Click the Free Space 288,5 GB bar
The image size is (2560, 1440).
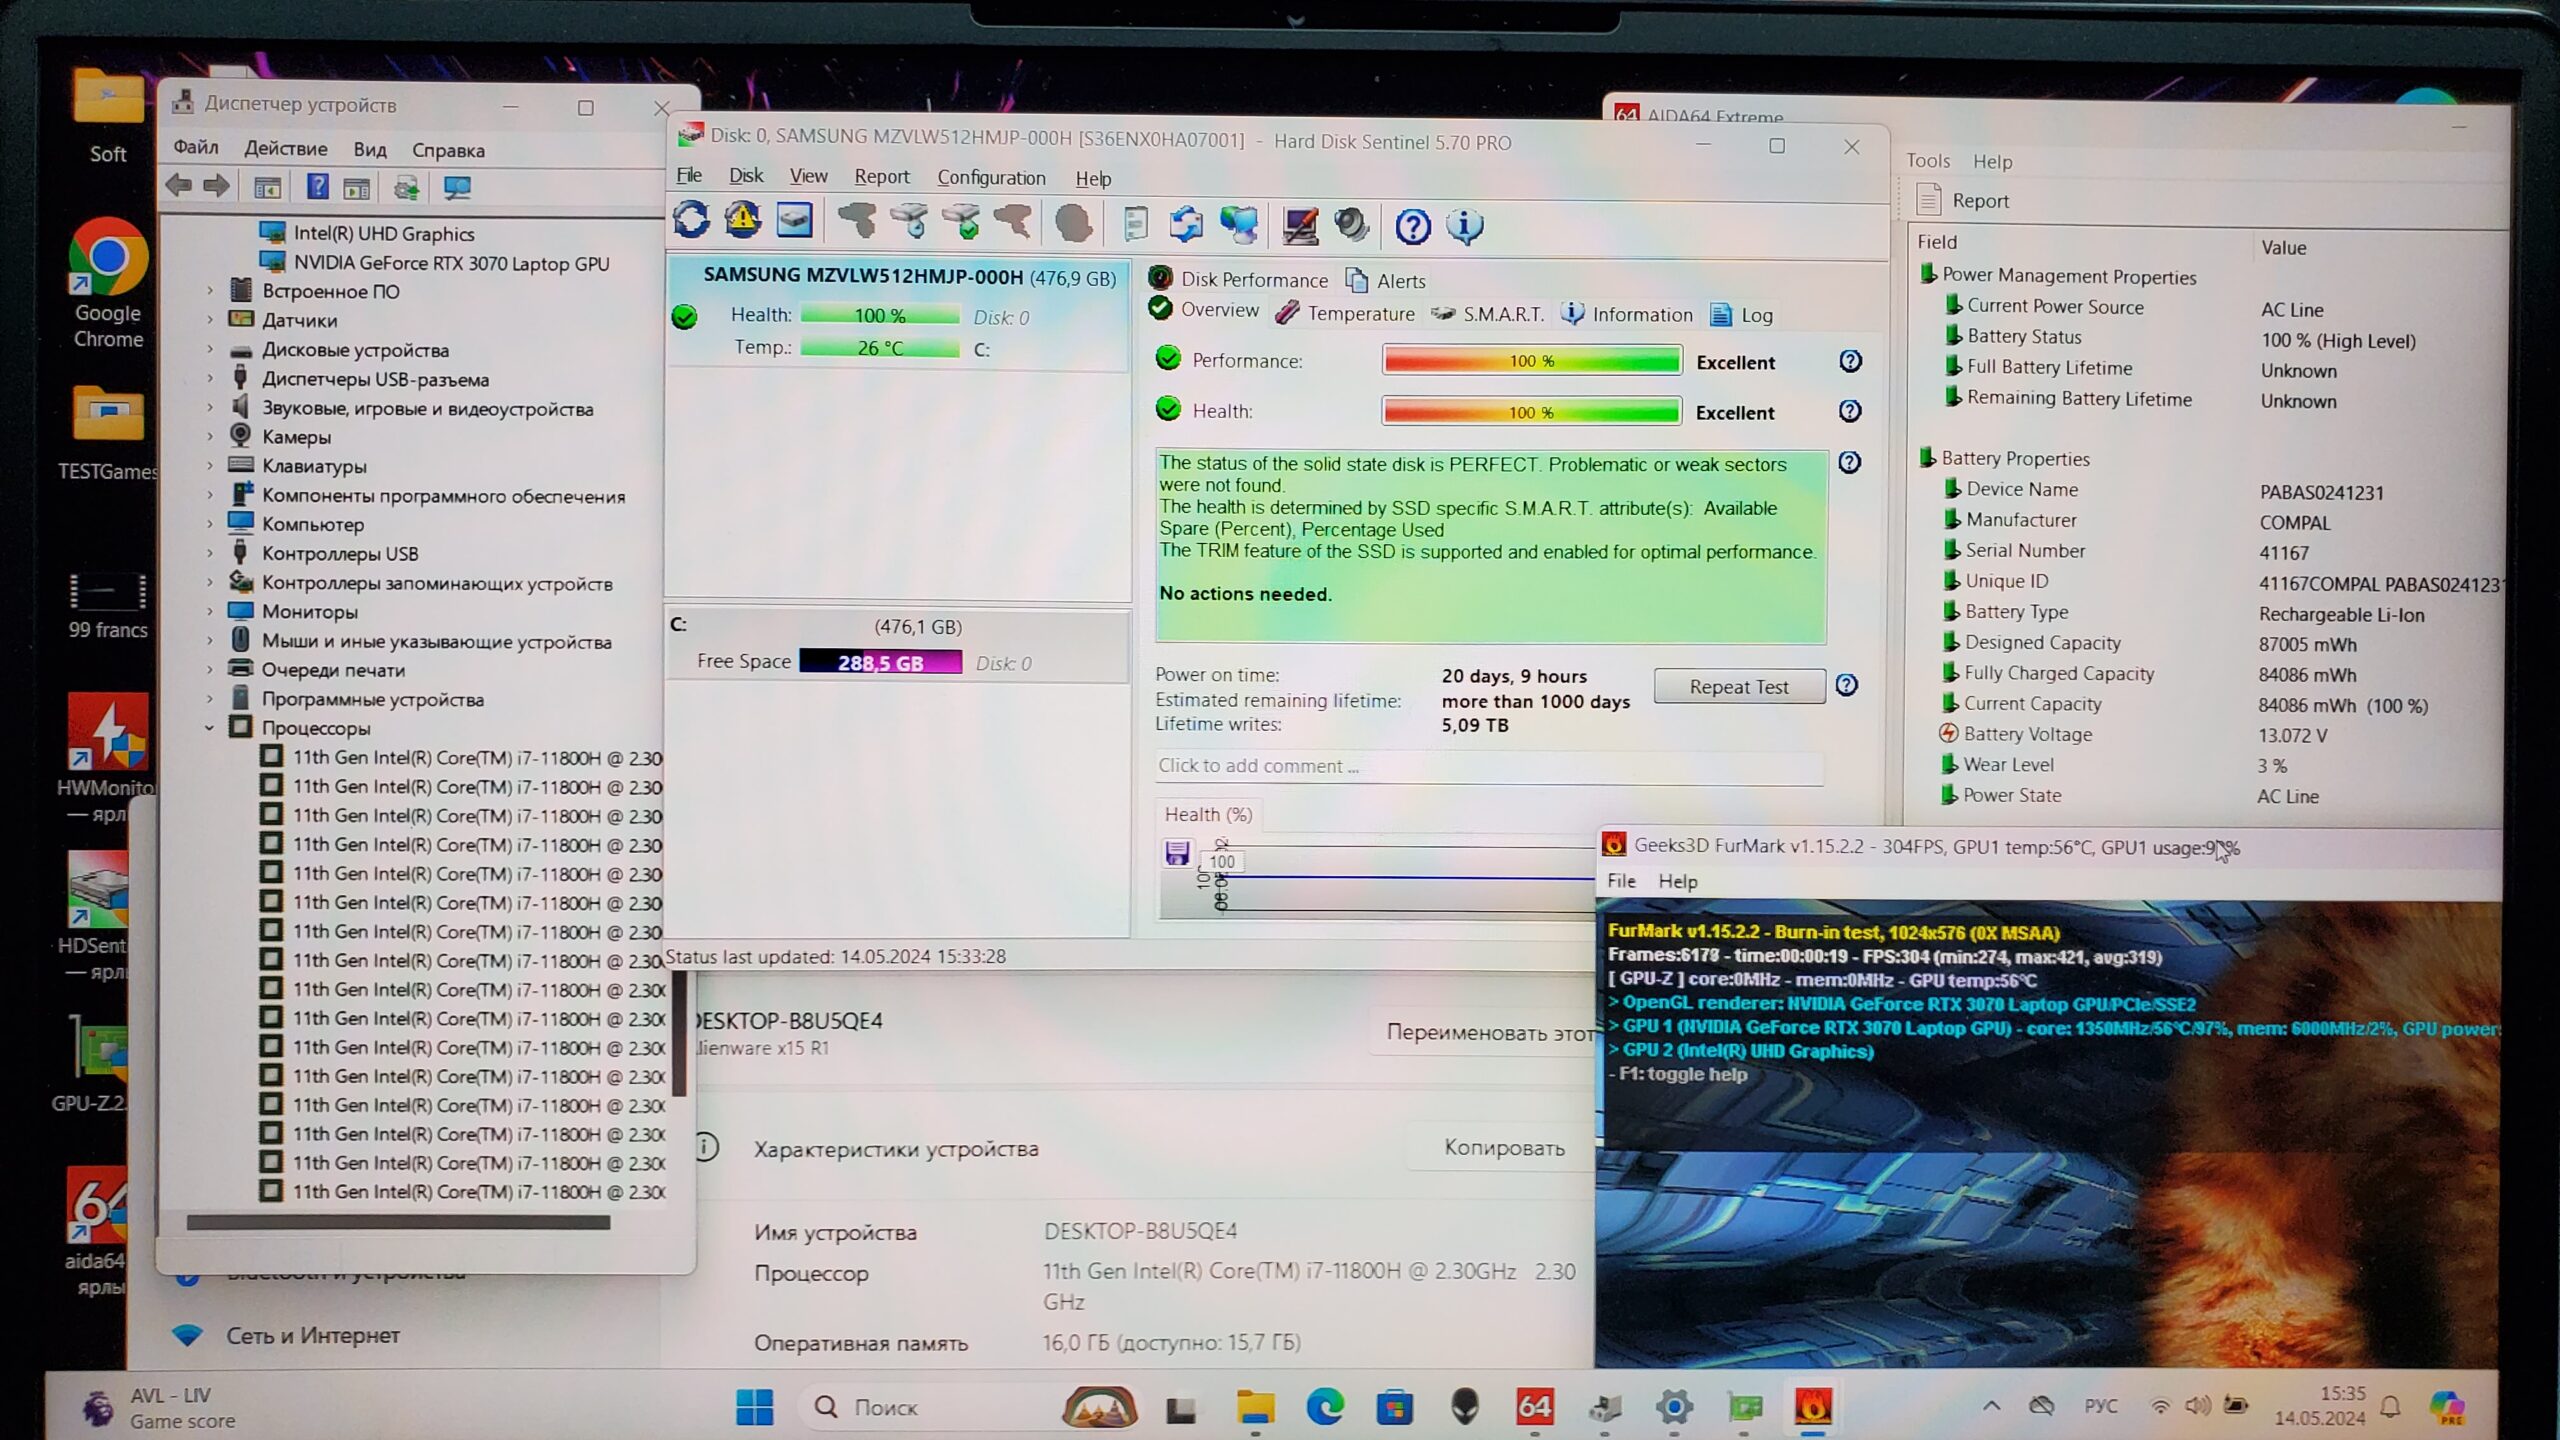[x=880, y=662]
